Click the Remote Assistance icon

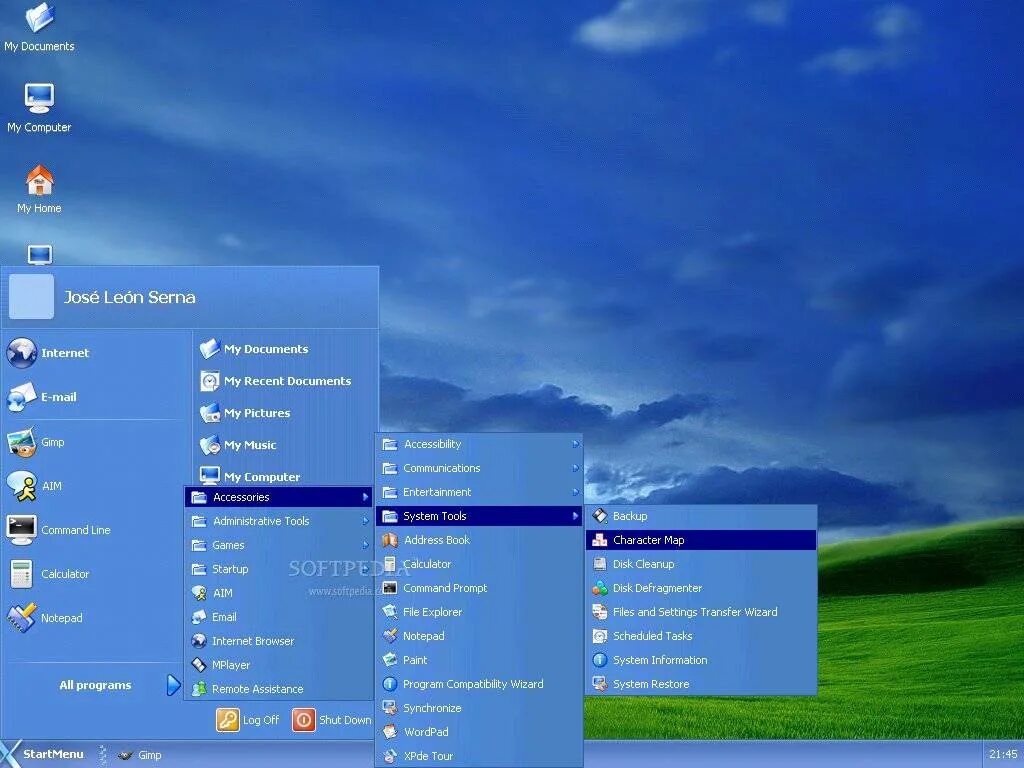click(x=199, y=689)
